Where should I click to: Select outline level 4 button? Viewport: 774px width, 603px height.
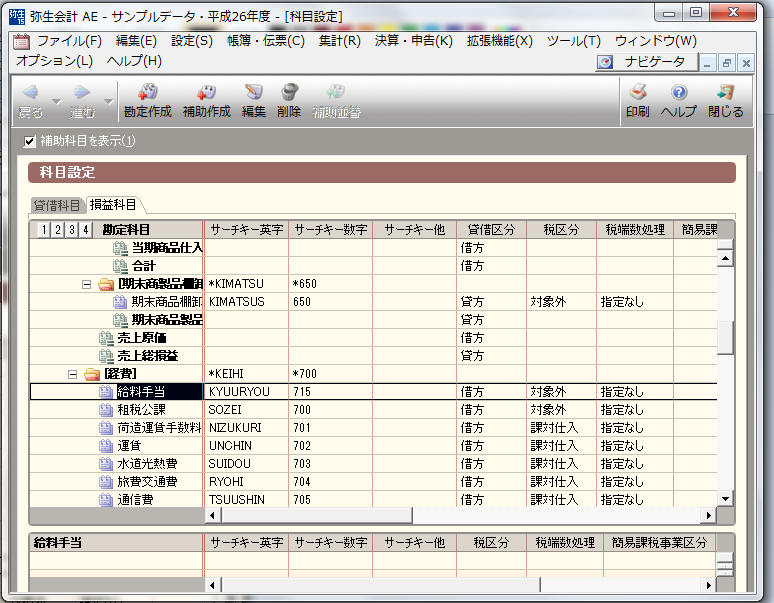pos(85,230)
